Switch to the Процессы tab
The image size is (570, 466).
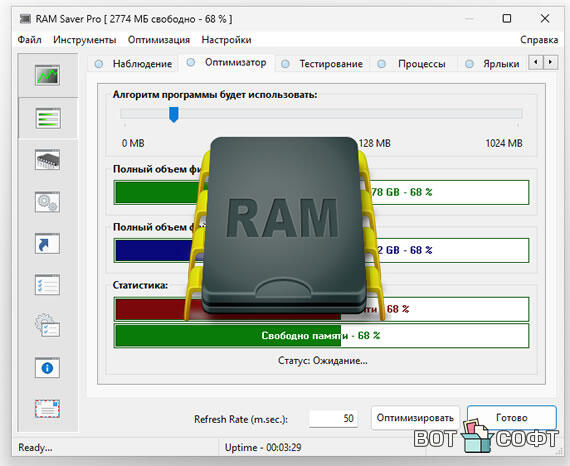413,64
